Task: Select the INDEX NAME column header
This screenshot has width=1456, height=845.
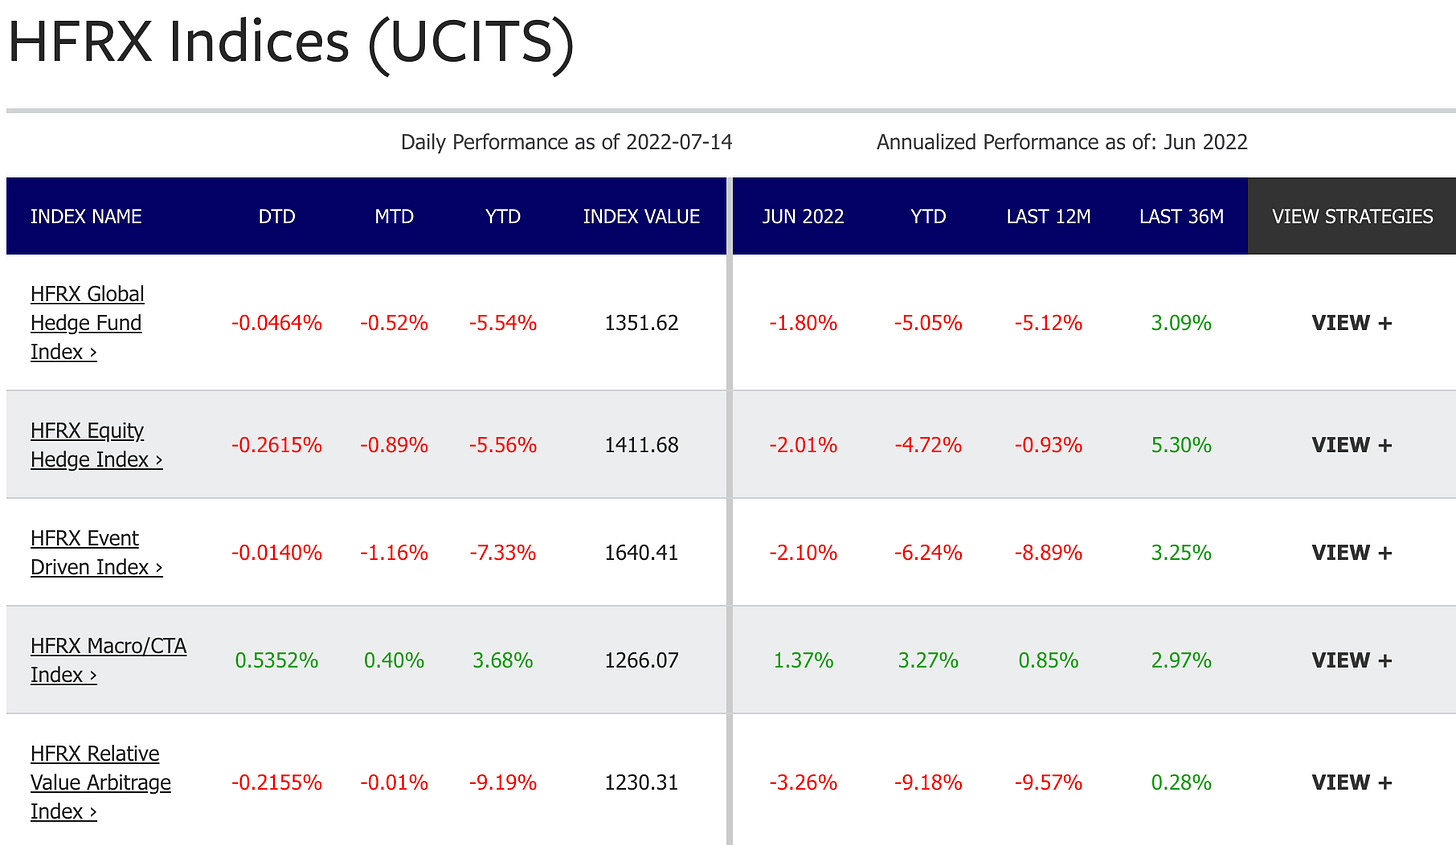Action: point(86,216)
